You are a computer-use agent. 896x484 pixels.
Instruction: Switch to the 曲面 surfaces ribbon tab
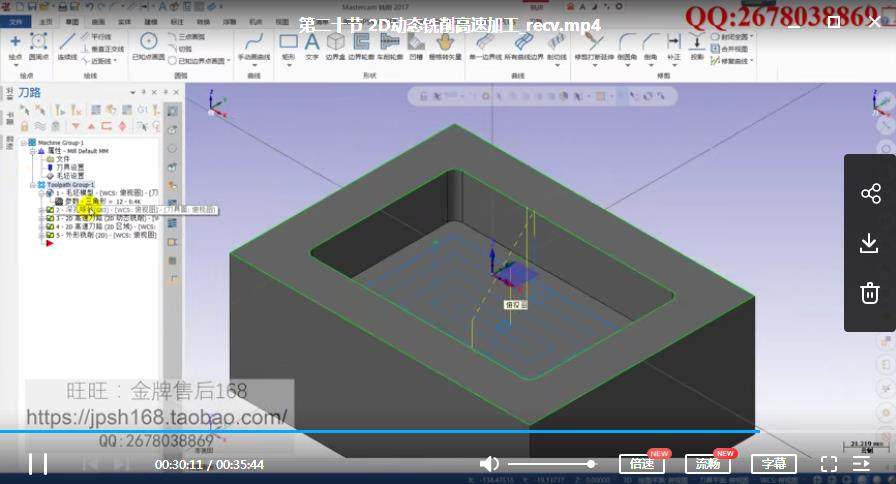98,22
